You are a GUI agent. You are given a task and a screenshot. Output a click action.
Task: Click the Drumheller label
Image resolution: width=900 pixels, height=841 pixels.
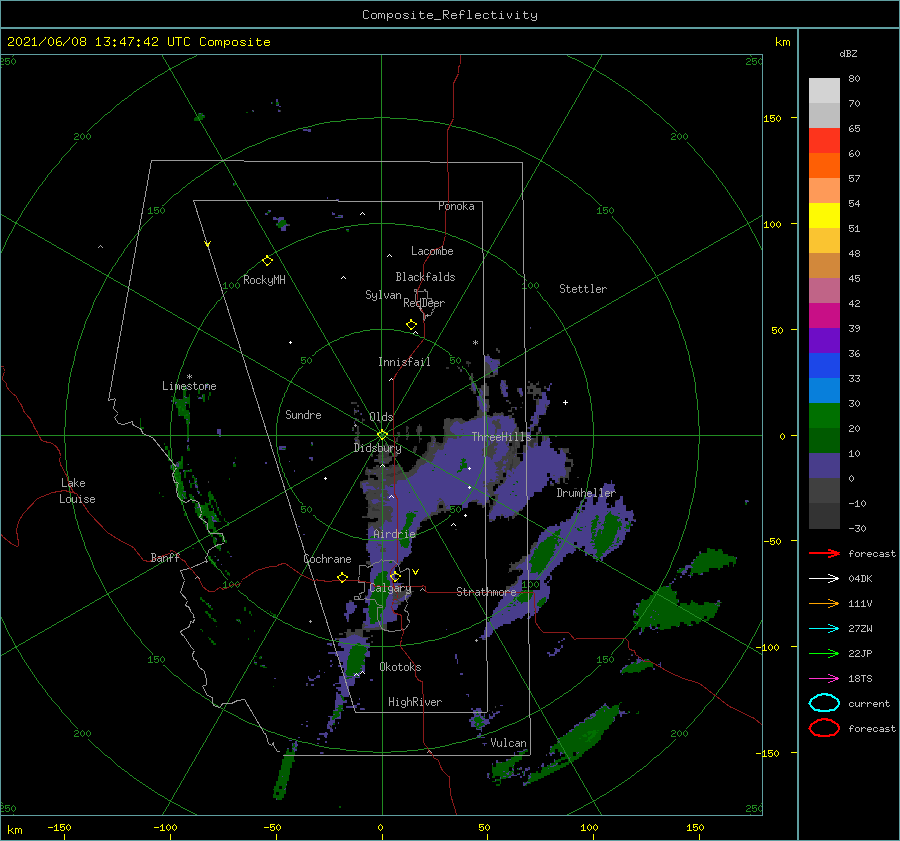click(x=585, y=493)
